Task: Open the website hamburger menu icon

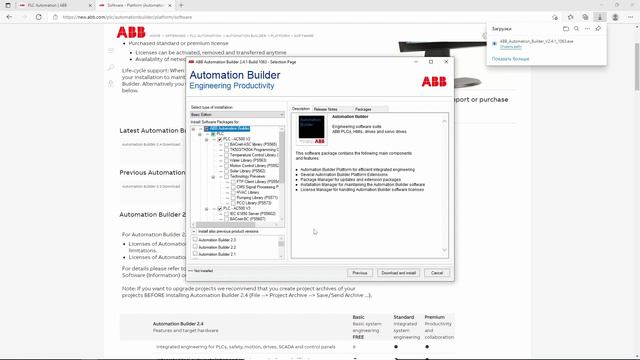Action: point(111,50)
